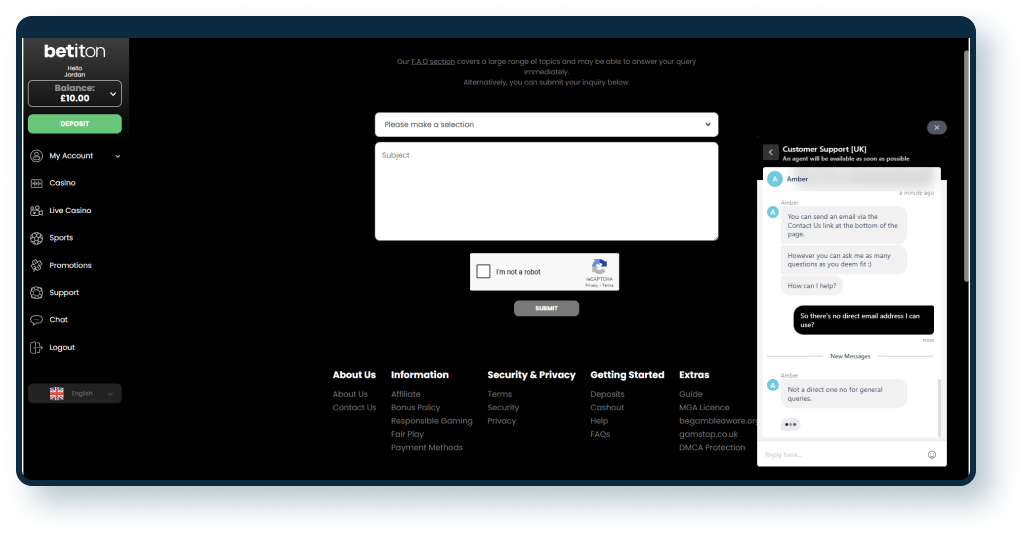Screen dimensions: 1024x534
Task: Open Live Casino via its sidebar icon
Action: (37, 211)
